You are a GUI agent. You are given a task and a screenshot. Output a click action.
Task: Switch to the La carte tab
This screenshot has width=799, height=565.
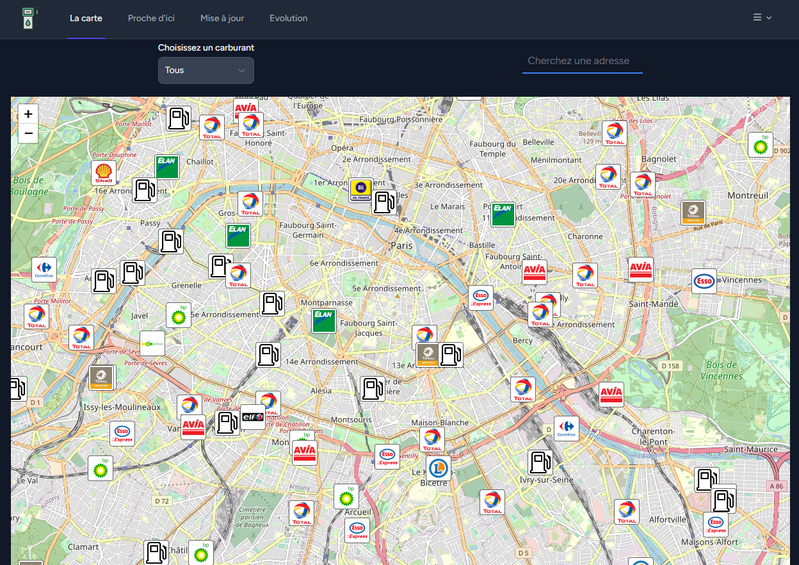coord(86,18)
